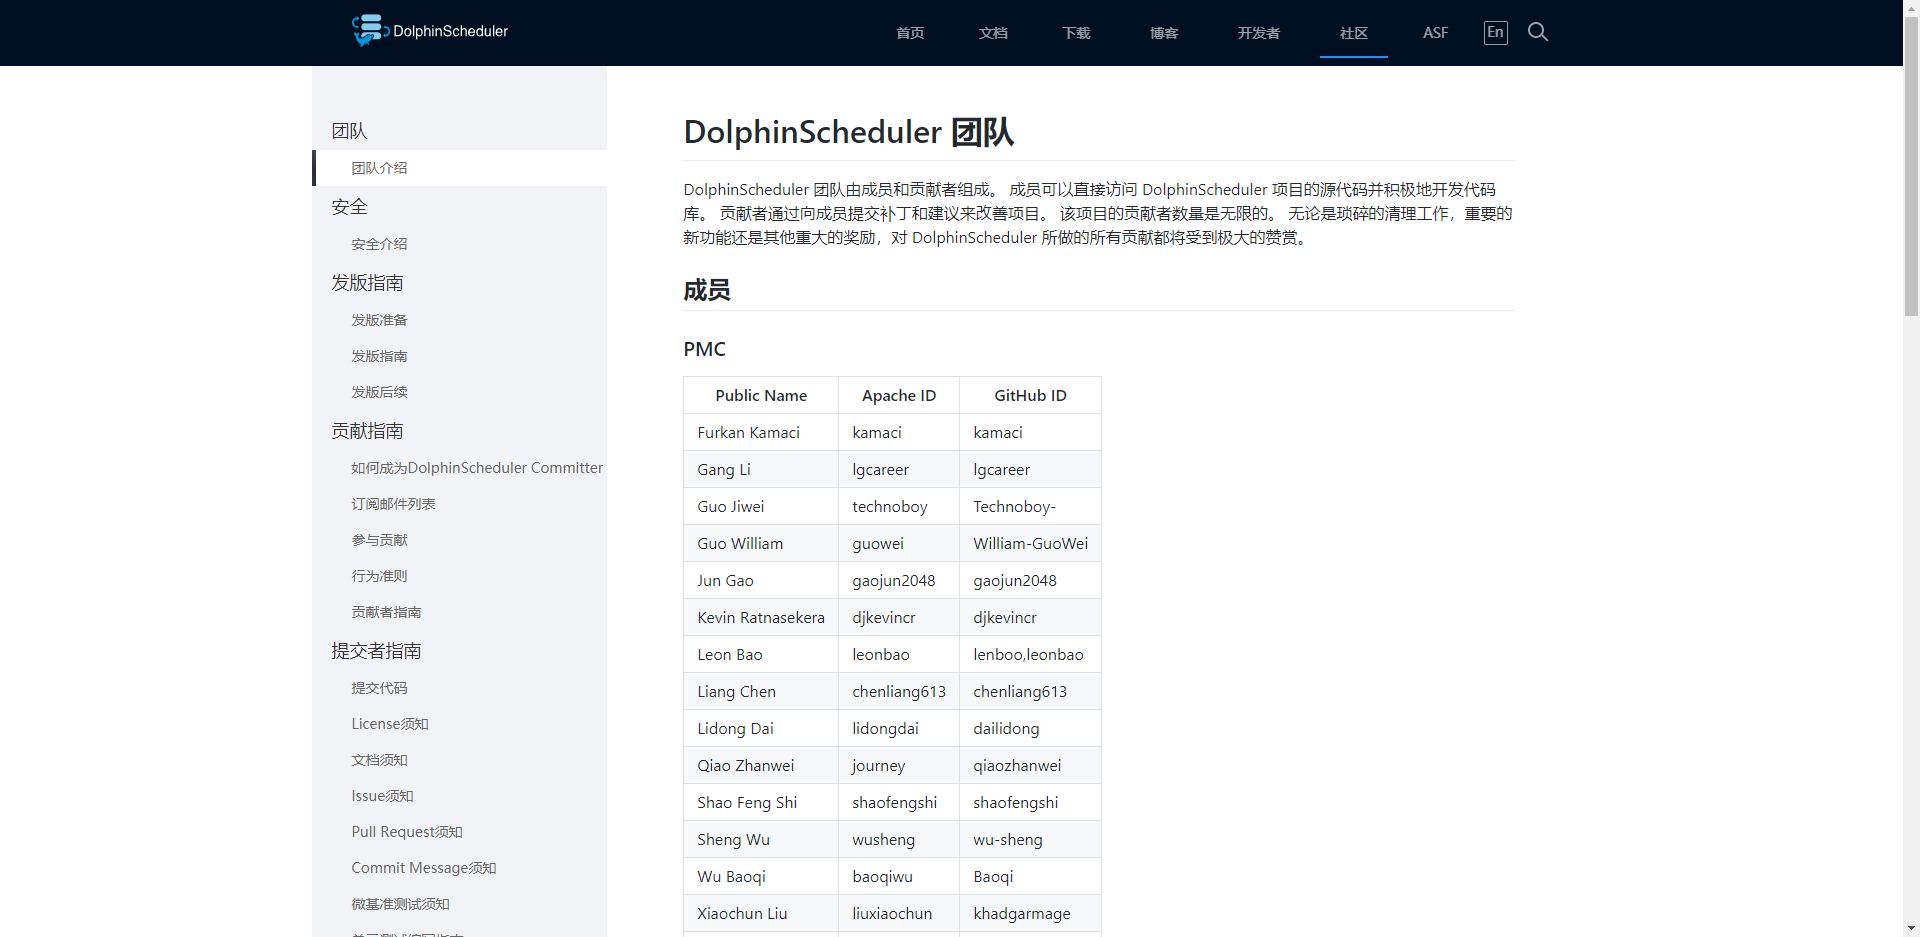Image resolution: width=1920 pixels, height=937 pixels.
Task: Click the Jun Gao cell
Action: (x=761, y=581)
